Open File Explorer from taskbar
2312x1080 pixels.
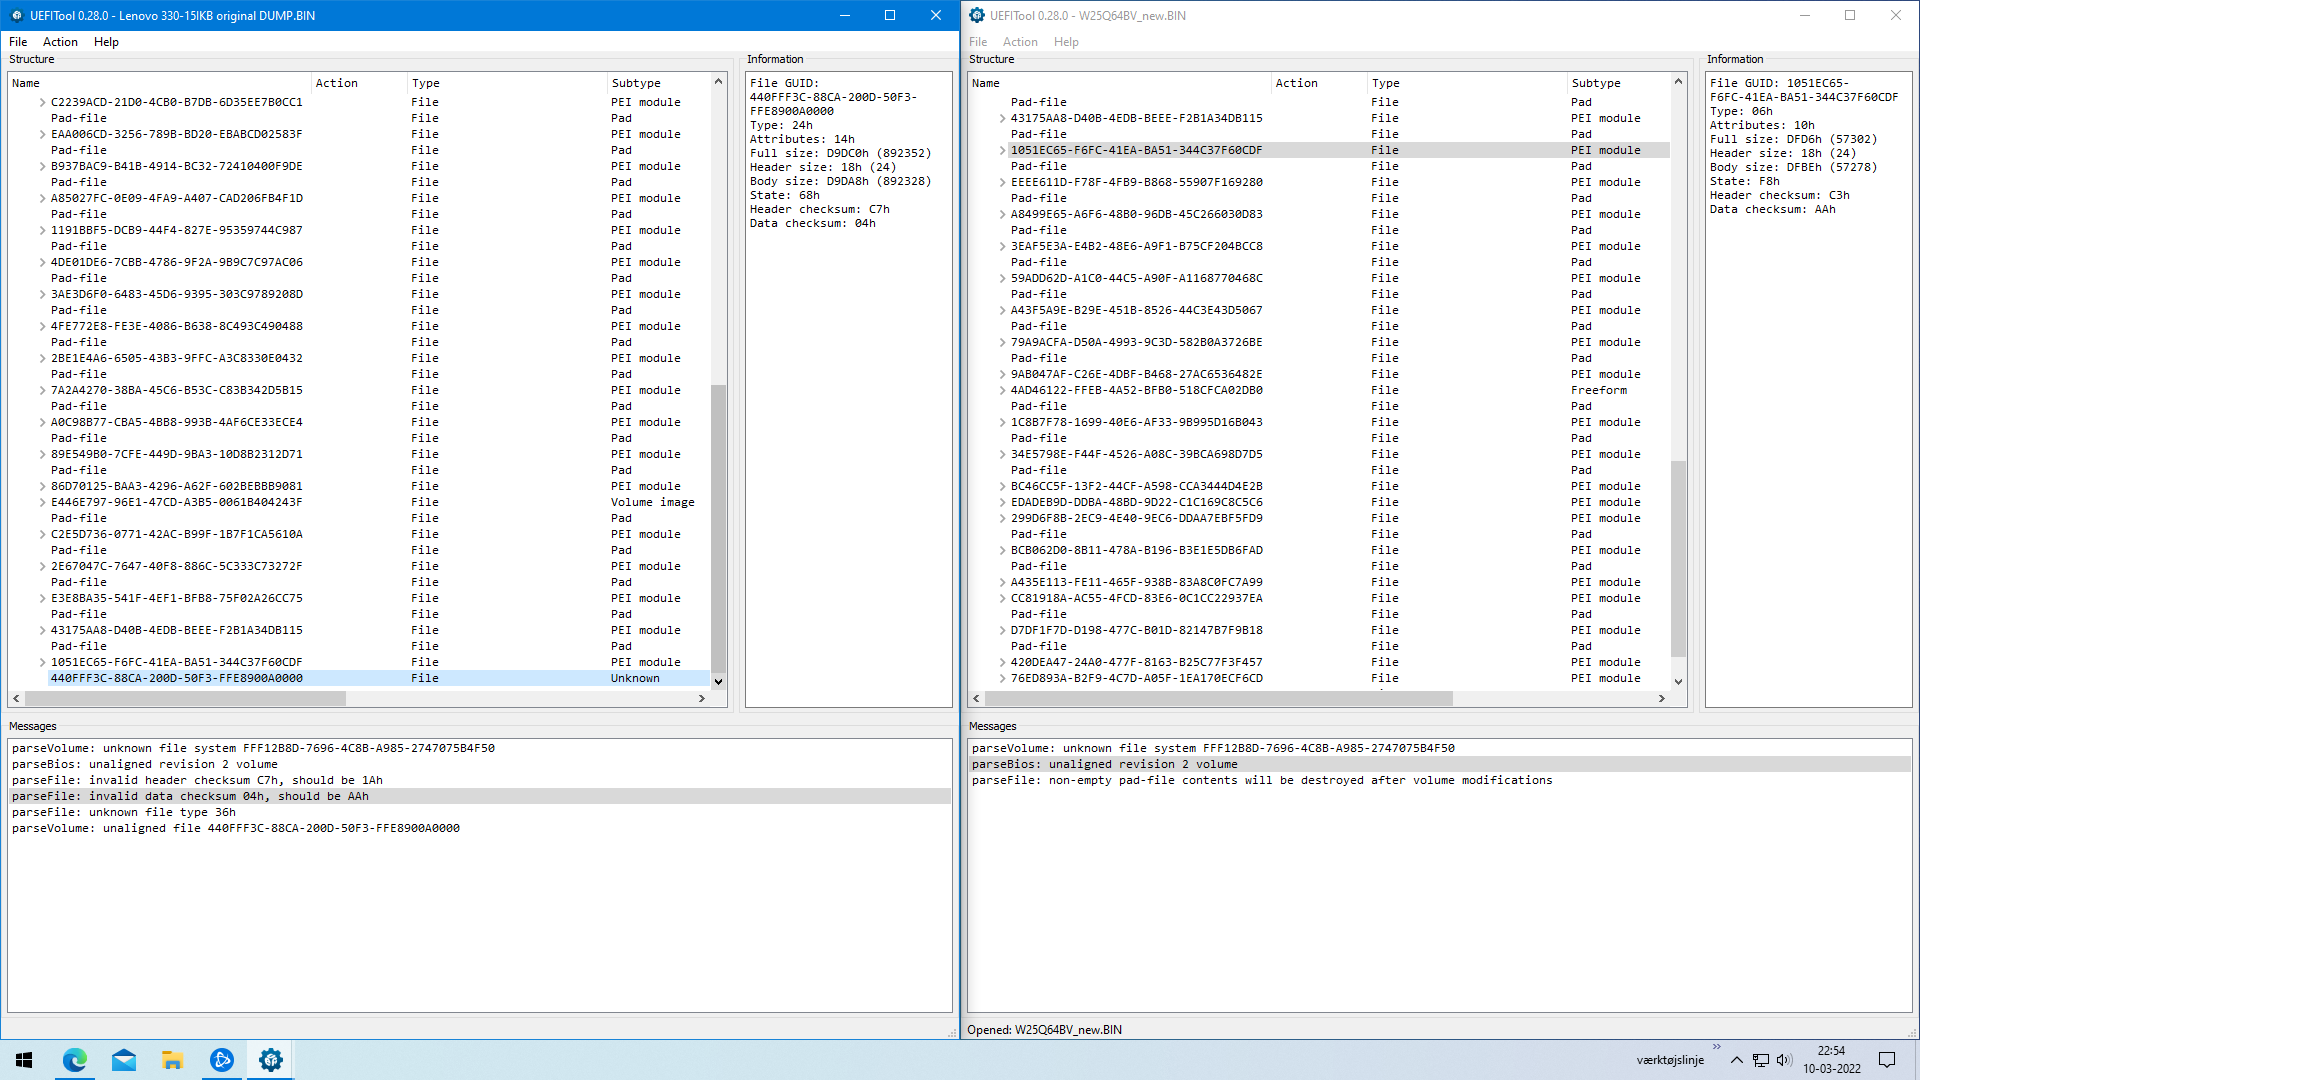tap(173, 1060)
